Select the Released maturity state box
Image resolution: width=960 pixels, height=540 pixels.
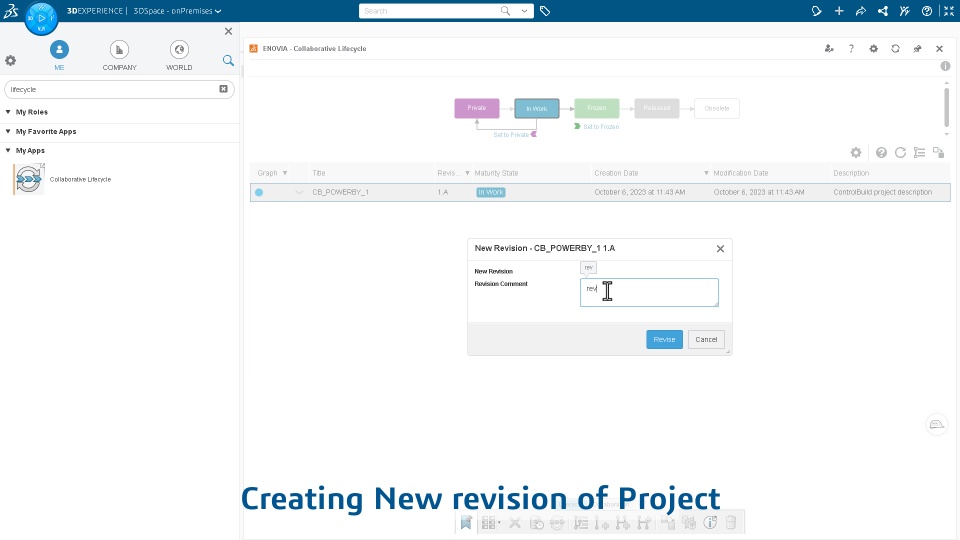[656, 108]
